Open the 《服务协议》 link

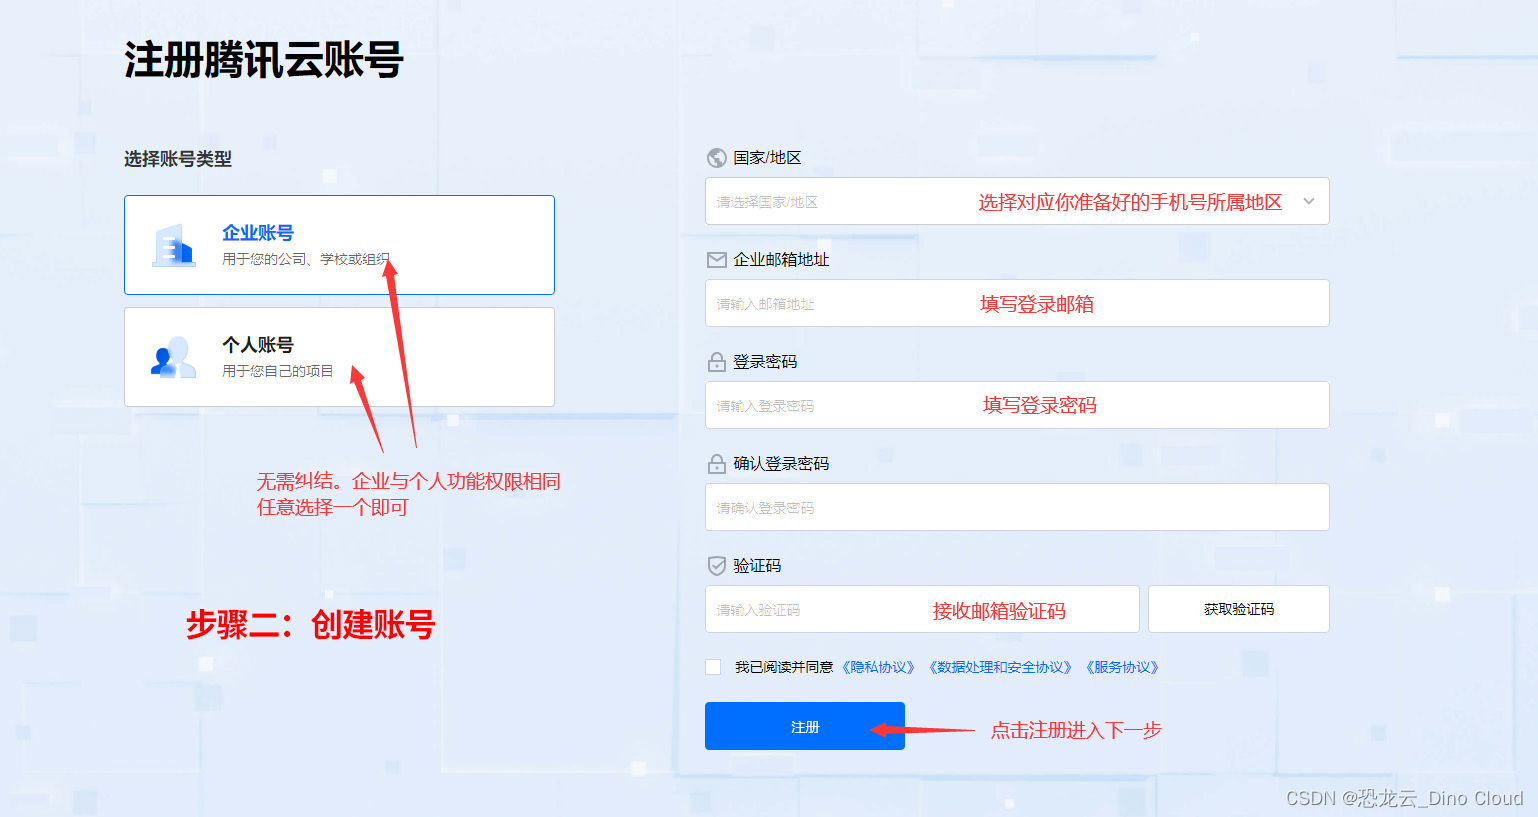[1121, 667]
